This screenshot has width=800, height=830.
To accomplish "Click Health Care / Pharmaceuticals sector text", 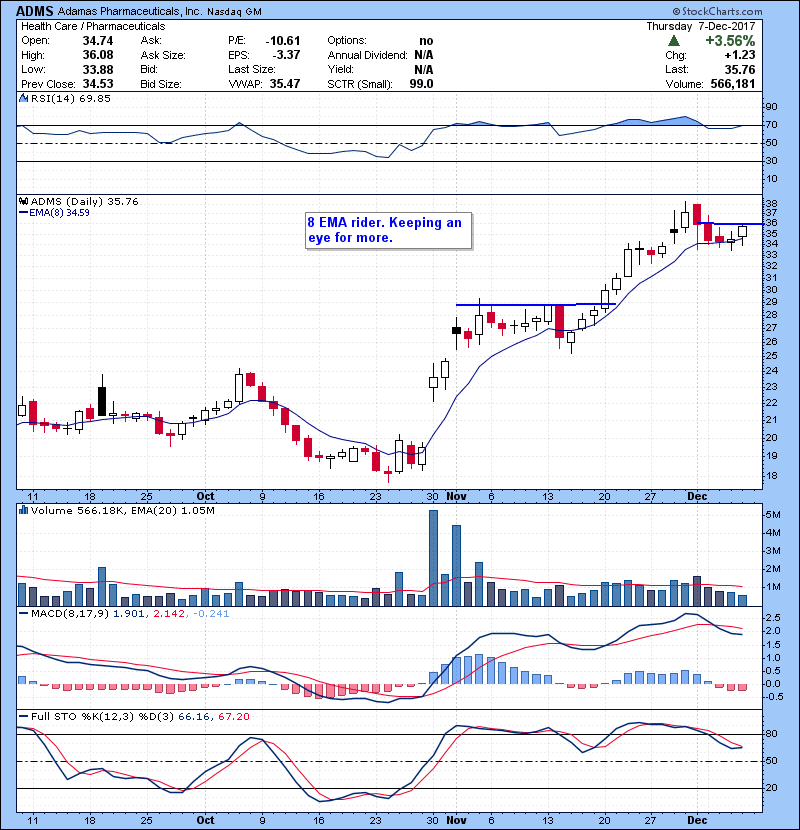I will coord(93,26).
